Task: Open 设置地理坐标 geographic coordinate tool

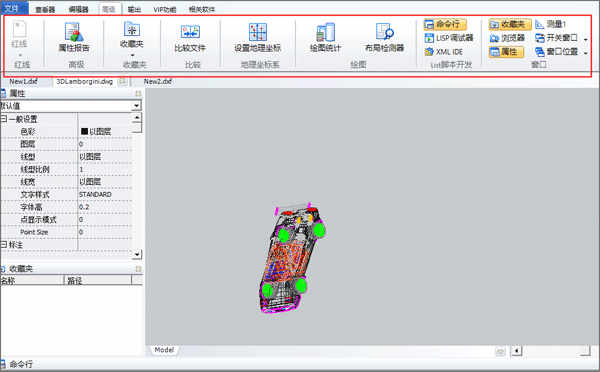Action: click(258, 37)
